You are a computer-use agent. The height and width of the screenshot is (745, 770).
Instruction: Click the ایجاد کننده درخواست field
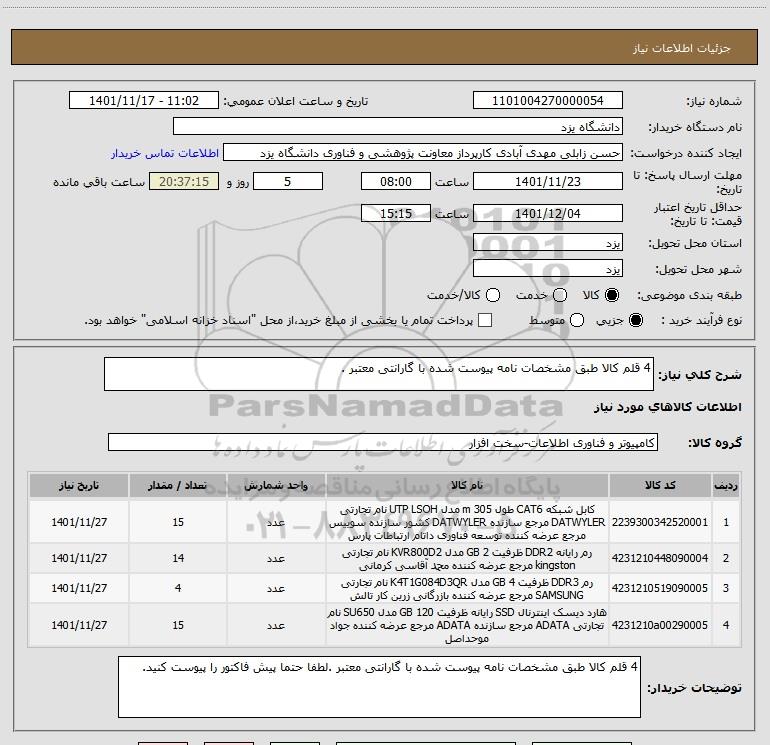tap(423, 153)
